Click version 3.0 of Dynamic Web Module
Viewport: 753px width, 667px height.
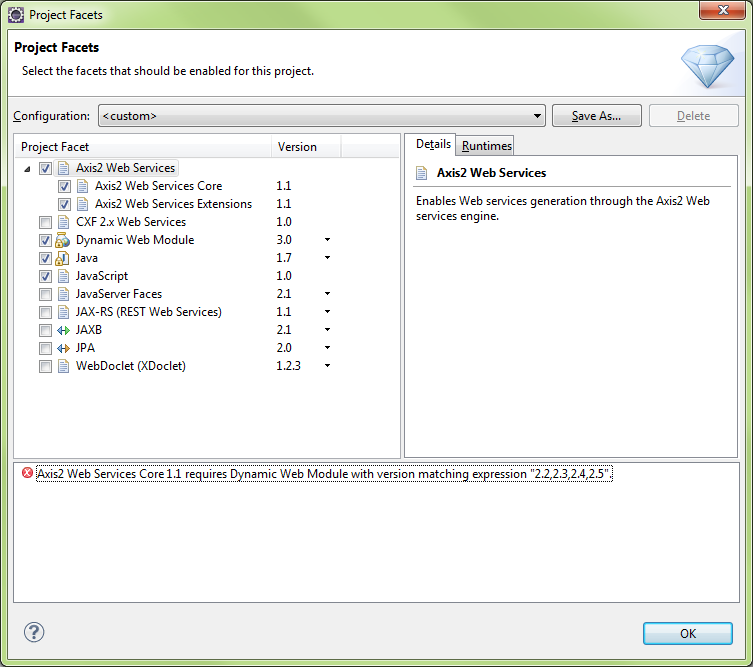pyautogui.click(x=284, y=240)
